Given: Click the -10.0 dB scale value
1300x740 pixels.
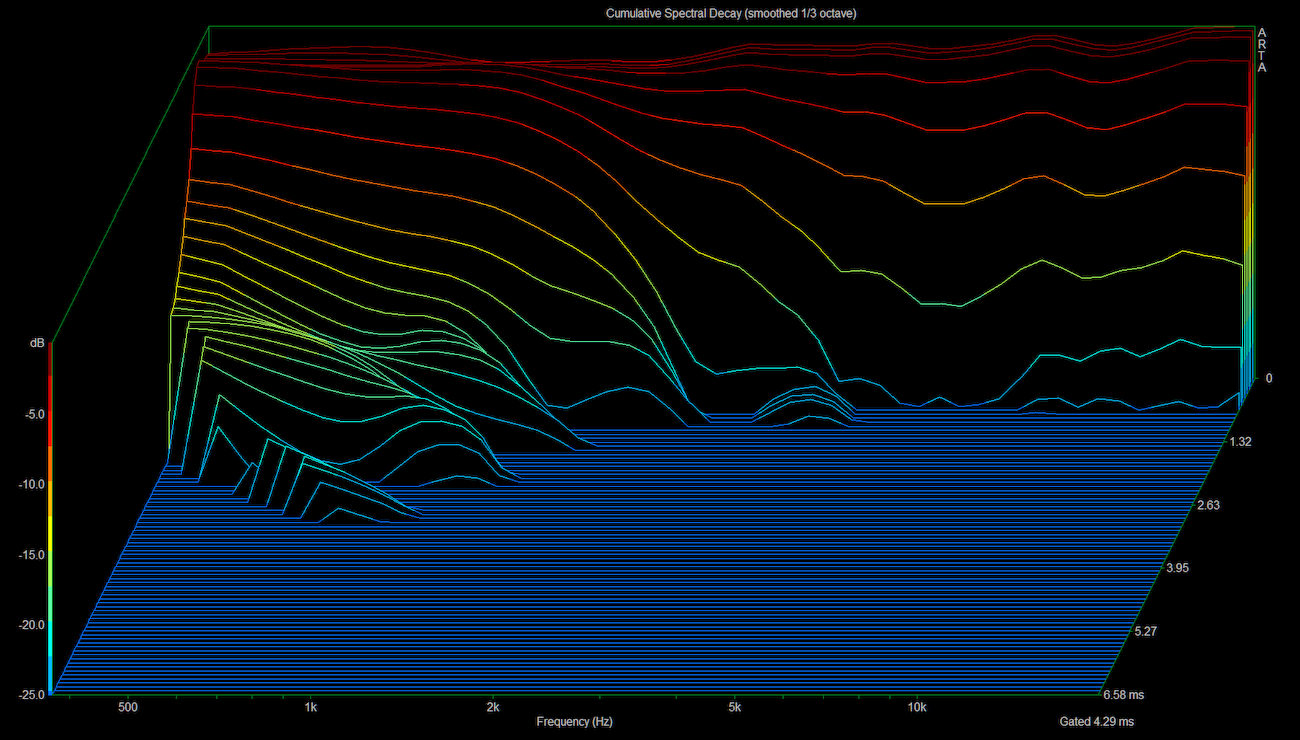Looking at the screenshot, I should click(27, 484).
